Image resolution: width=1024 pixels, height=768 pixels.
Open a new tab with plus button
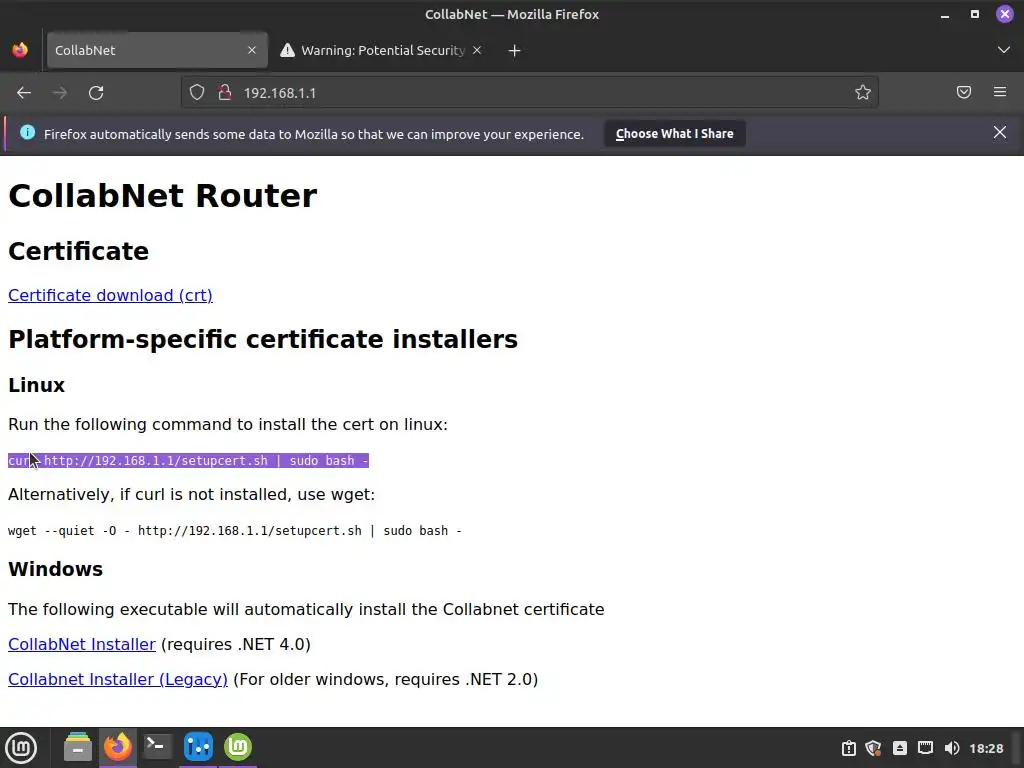tap(515, 50)
